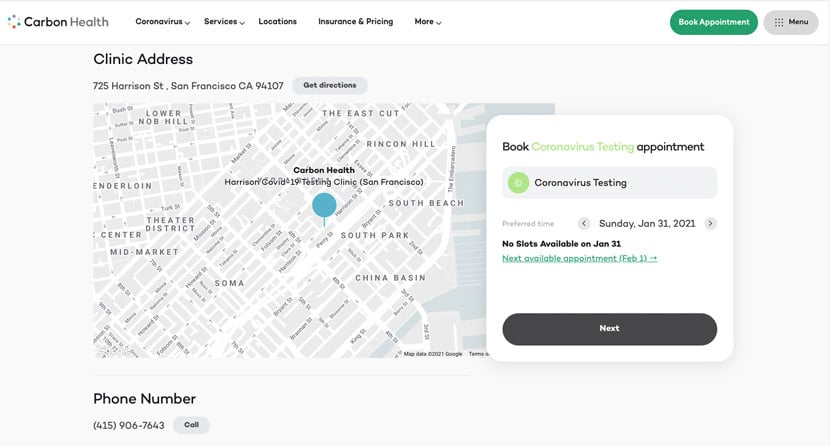Click the blue map location pin
Viewport: 830px width, 446px height.
click(324, 205)
